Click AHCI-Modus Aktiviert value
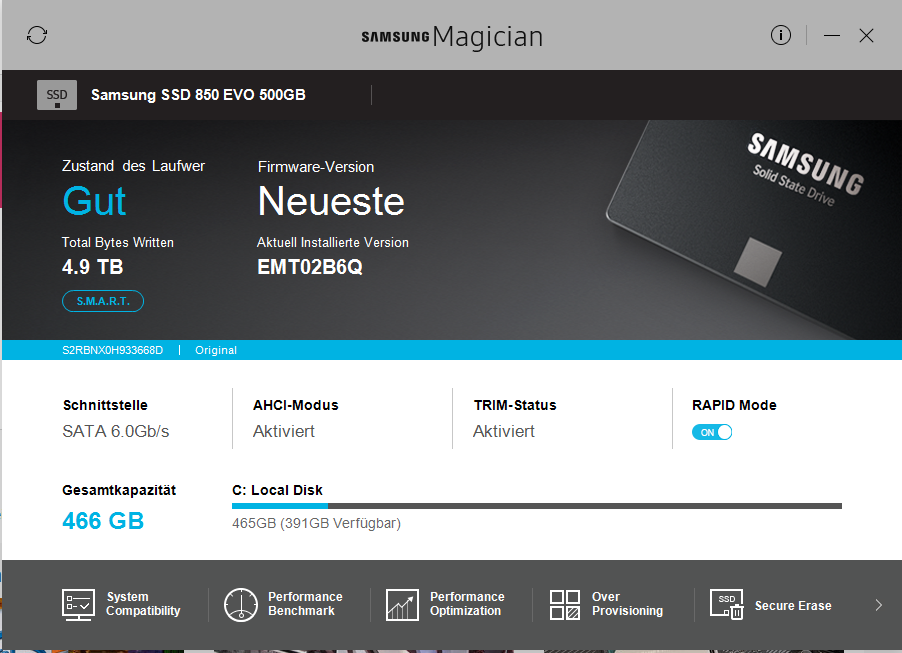Viewport: 902px width, 653px height. (x=284, y=431)
